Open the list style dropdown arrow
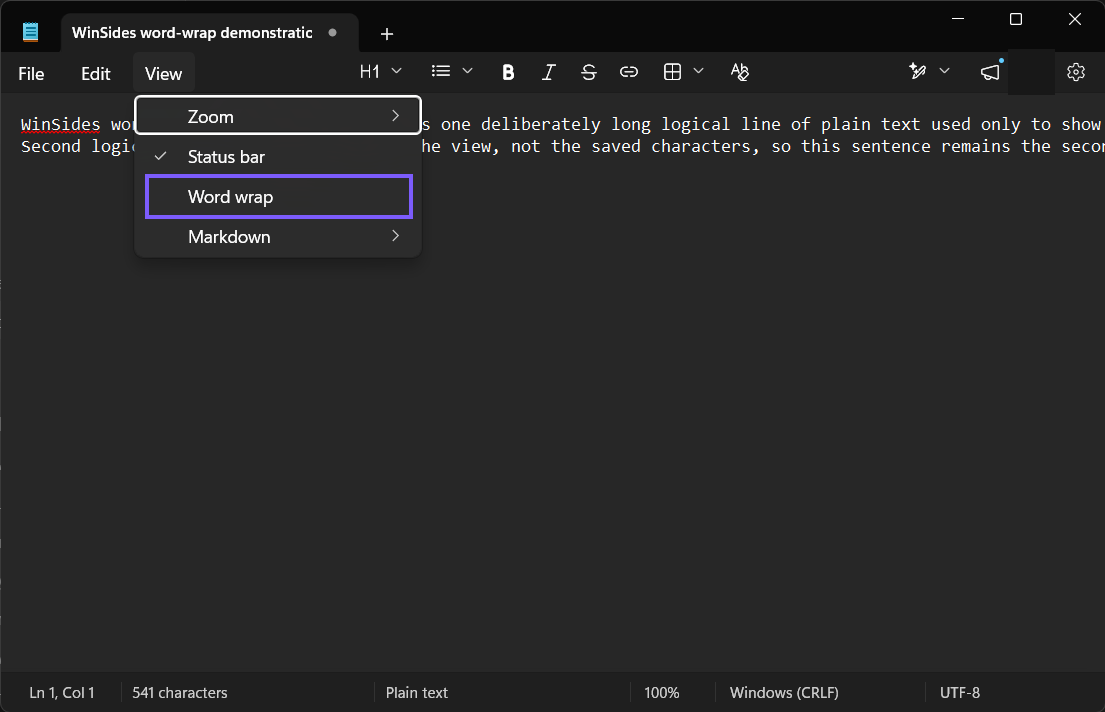1105x712 pixels. [x=467, y=71]
